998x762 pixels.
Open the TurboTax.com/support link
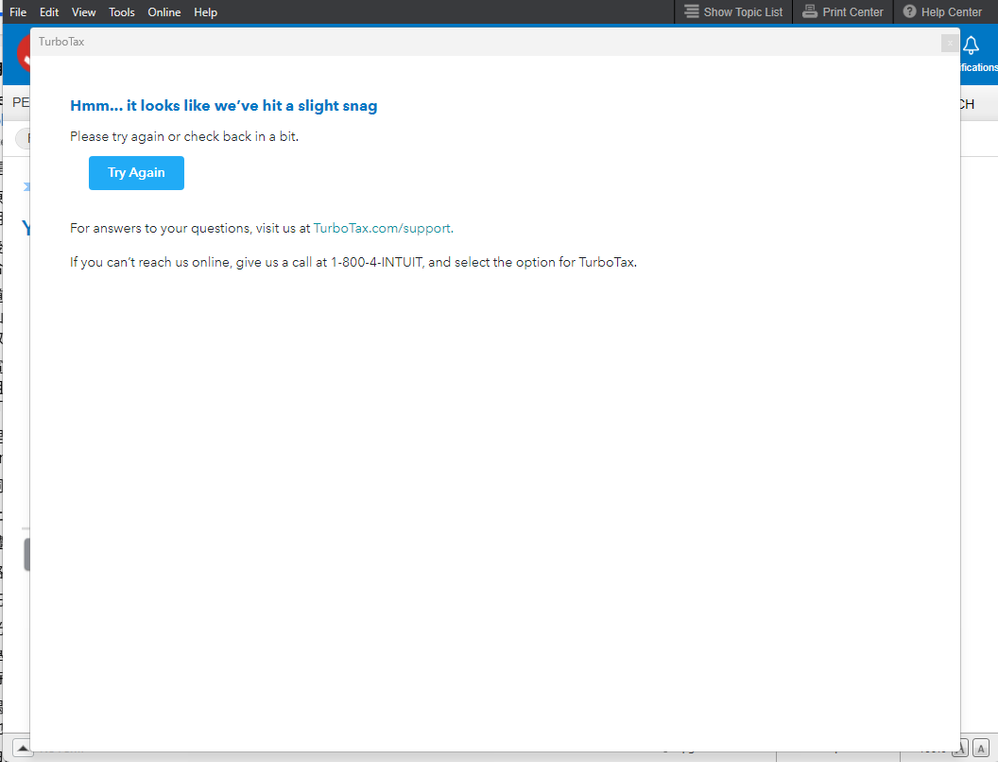(382, 227)
